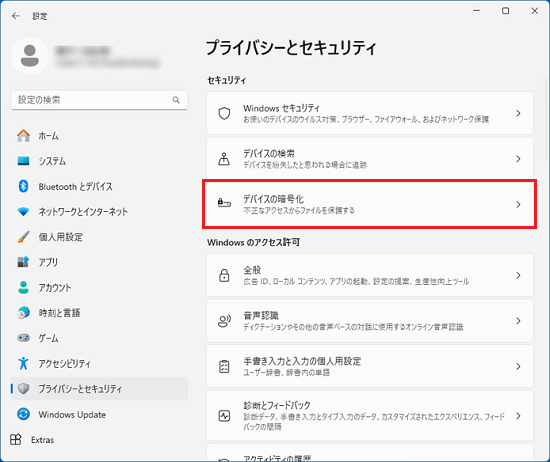
Task: Open the アカウント settings page
Action: pos(100,287)
